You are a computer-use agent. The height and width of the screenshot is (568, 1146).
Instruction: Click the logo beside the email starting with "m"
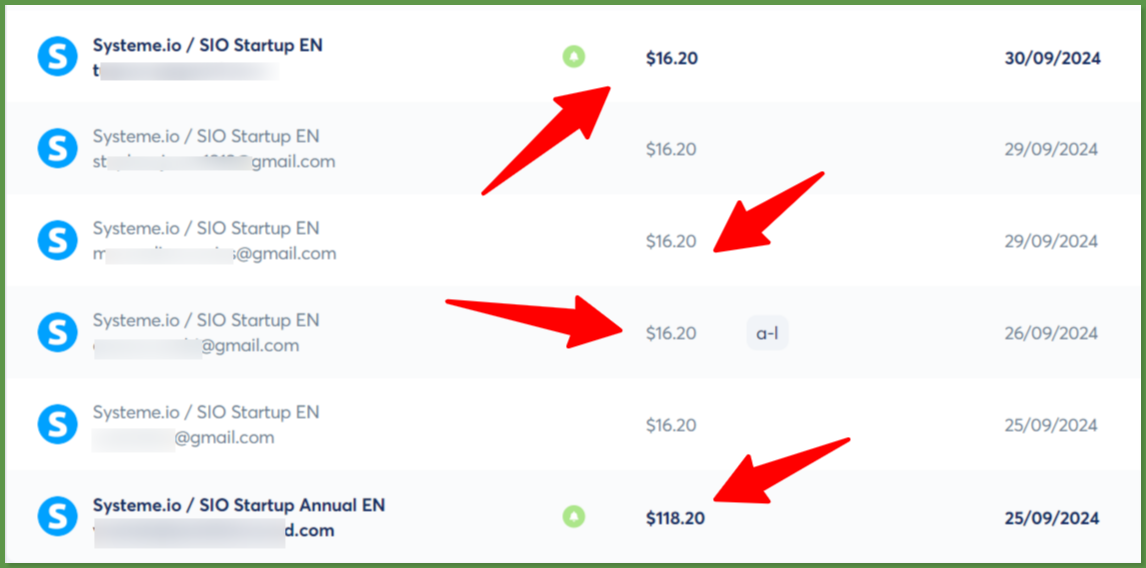pos(57,240)
